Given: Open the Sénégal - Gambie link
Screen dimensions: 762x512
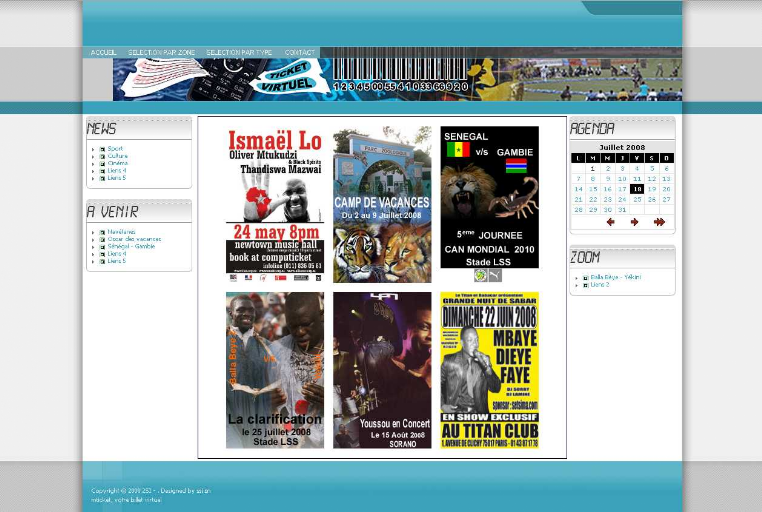Looking at the screenshot, I should (x=131, y=246).
